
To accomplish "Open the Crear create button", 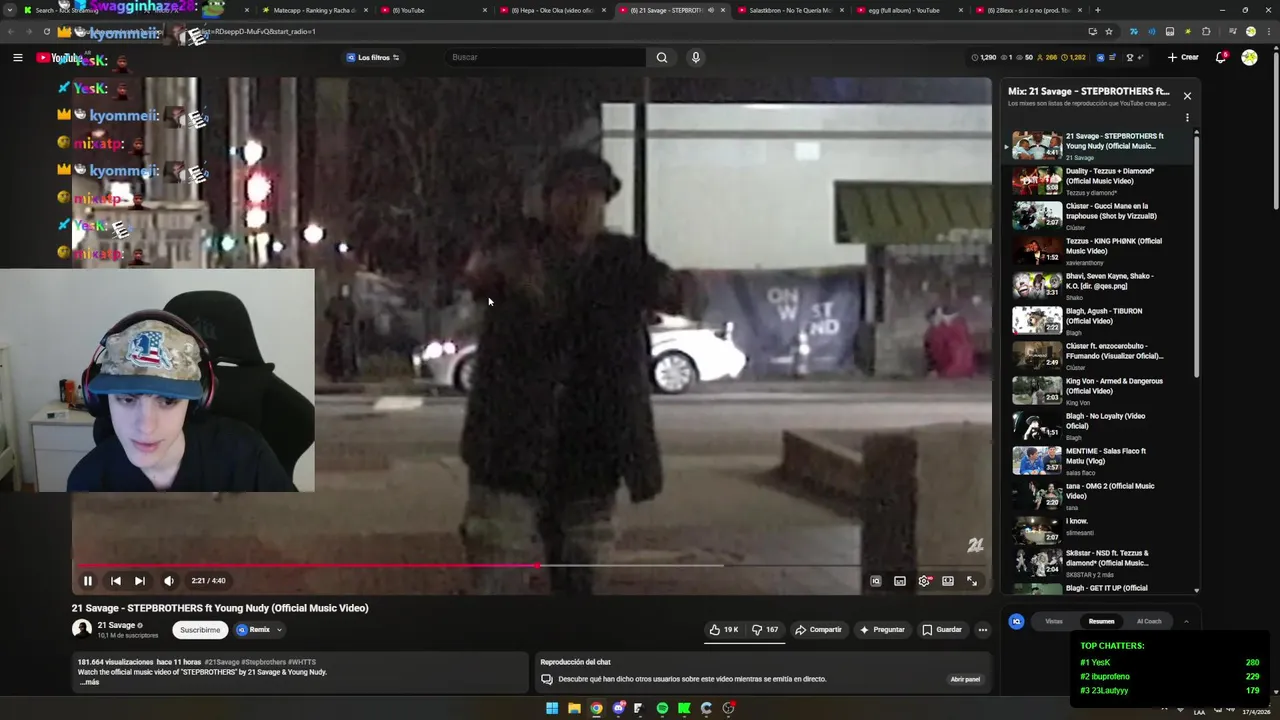I will point(1183,57).
